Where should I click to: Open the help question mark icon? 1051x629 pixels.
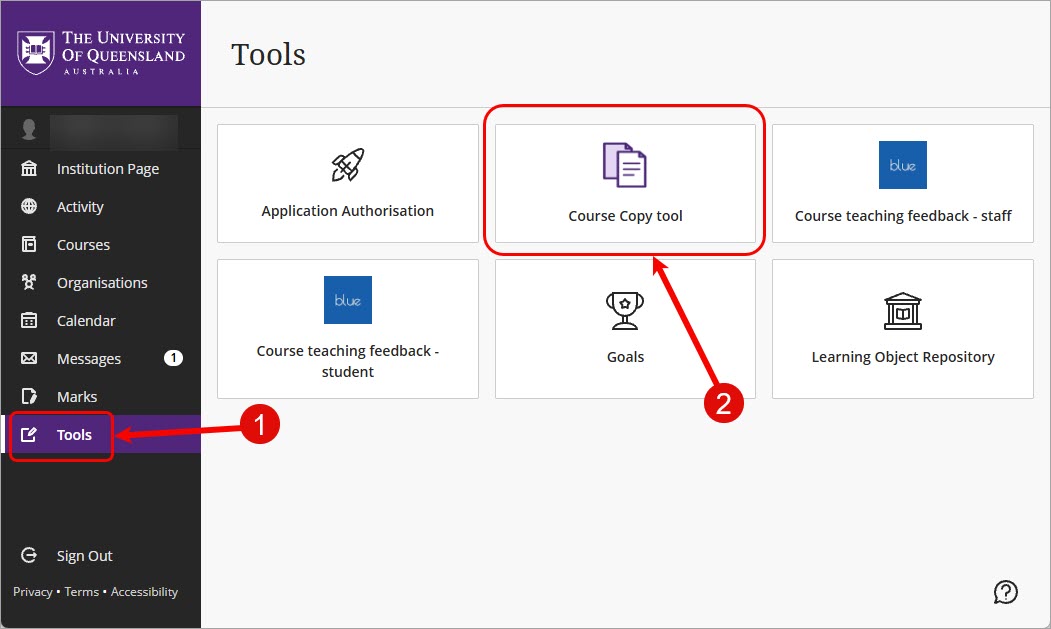1005,592
